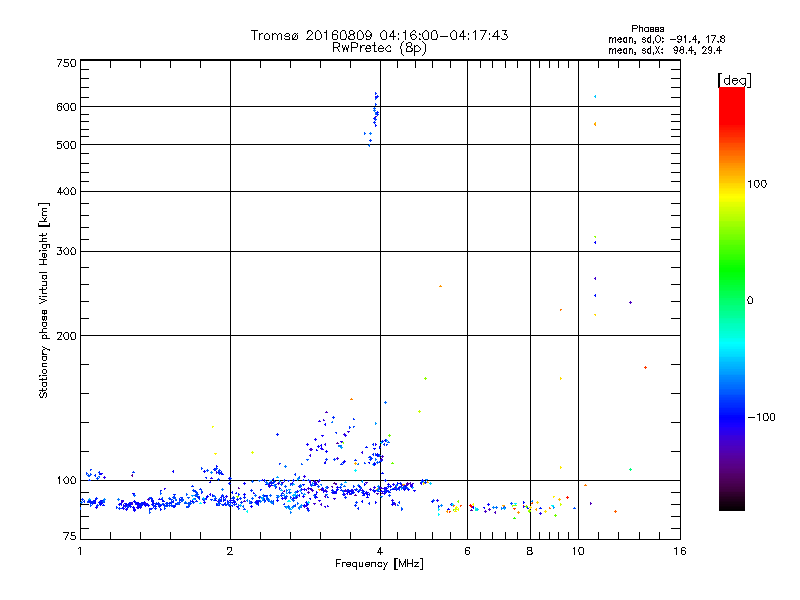
Task: Click the 'Frequency [MHz]' x-axis label
Action: pyautogui.click(x=379, y=564)
